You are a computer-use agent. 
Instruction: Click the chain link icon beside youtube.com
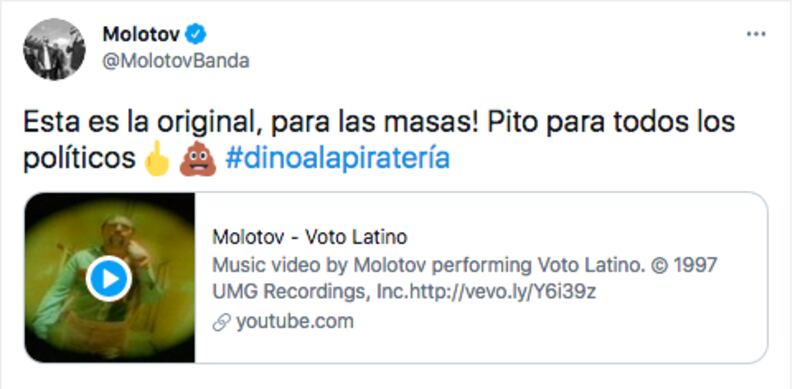[221, 322]
